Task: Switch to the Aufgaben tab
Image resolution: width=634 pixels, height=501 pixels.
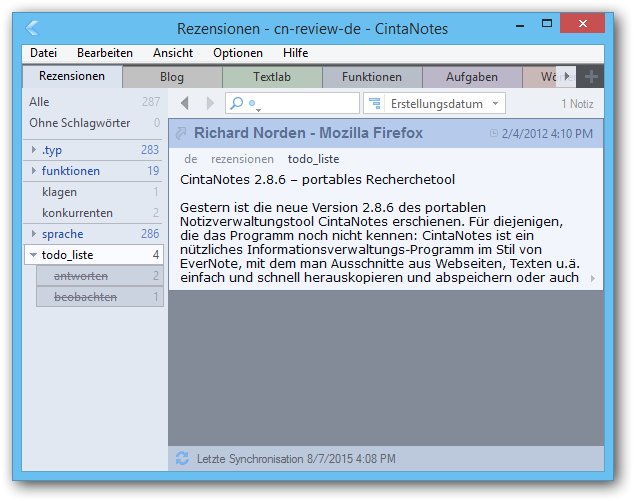Action: point(472,77)
